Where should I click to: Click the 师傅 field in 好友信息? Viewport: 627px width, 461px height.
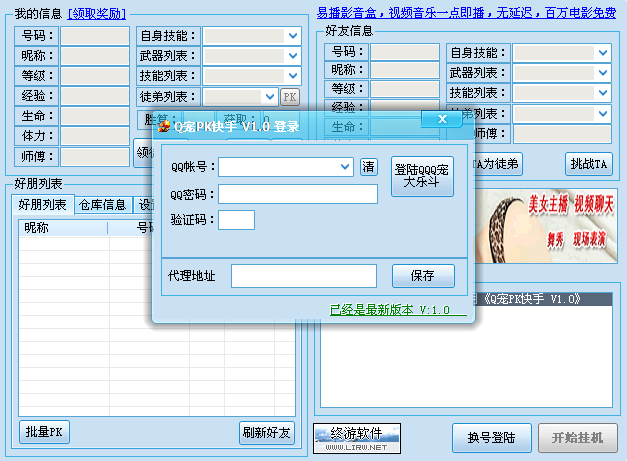[562, 134]
